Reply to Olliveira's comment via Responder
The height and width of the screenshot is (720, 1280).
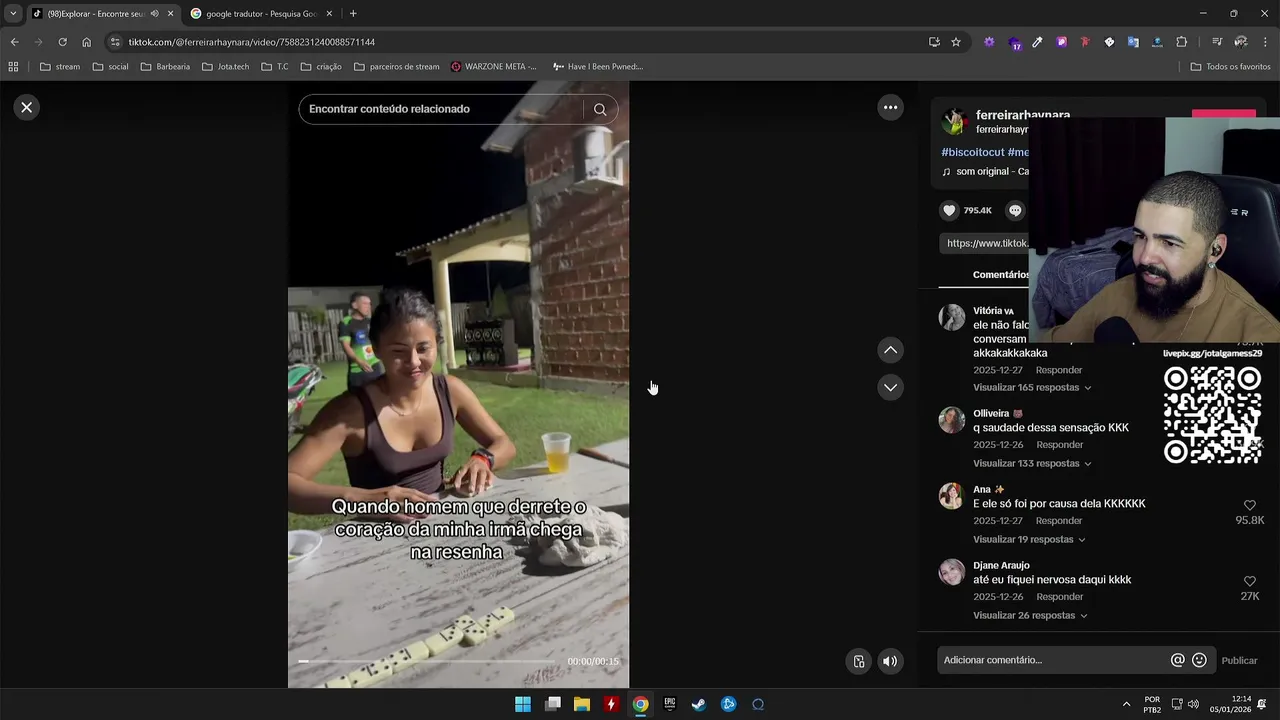1059,444
